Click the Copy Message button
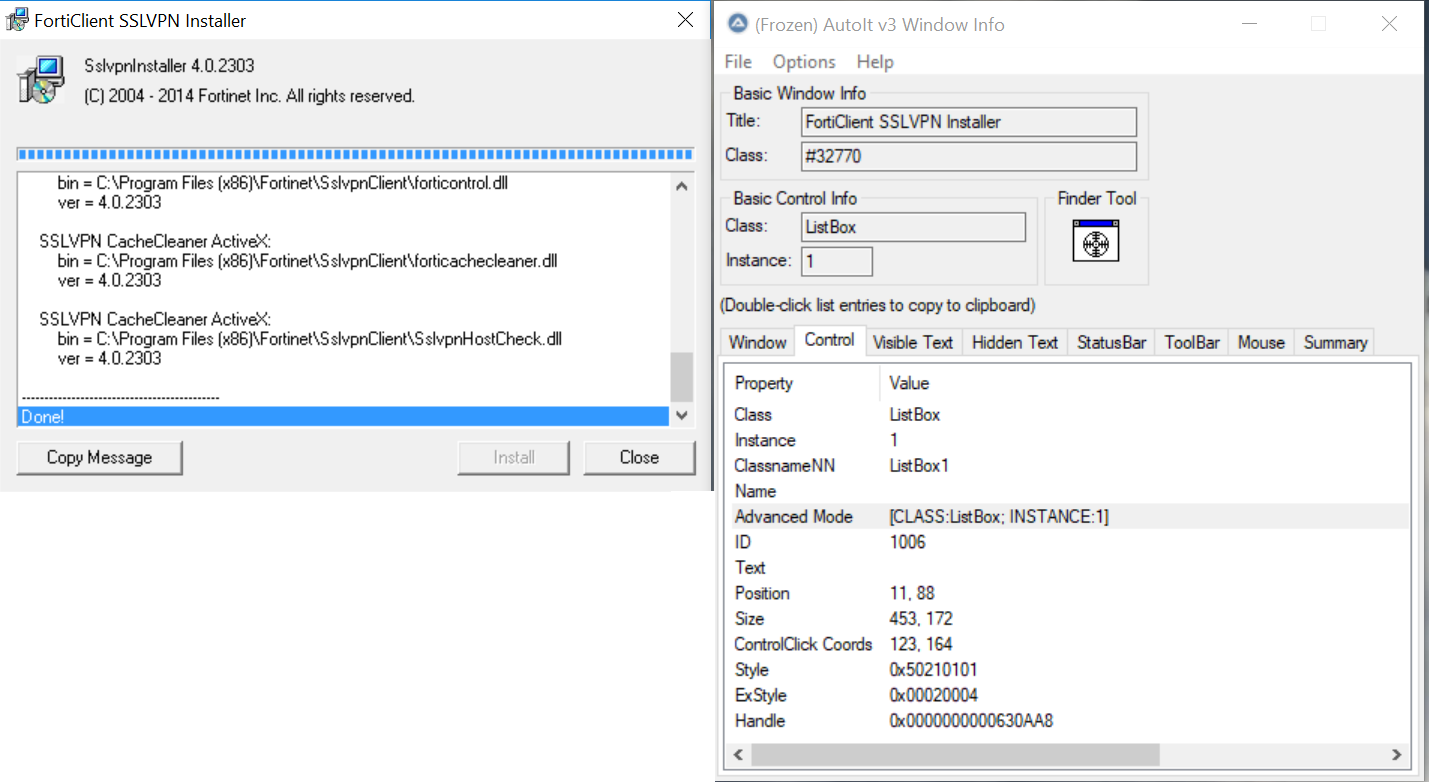Screen dimensions: 1429x782 pos(100,457)
